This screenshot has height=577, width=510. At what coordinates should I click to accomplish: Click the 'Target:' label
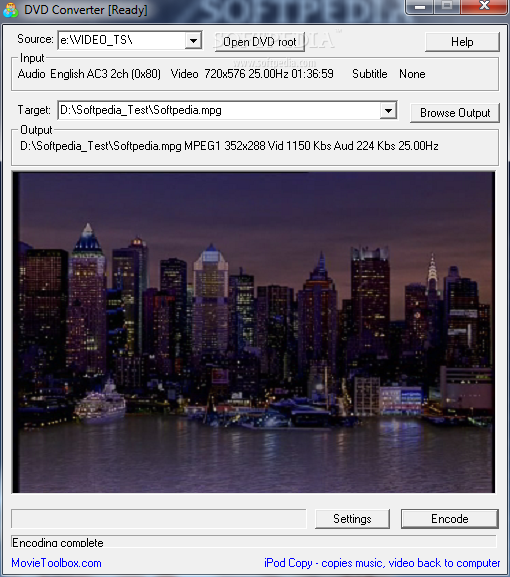[34, 110]
